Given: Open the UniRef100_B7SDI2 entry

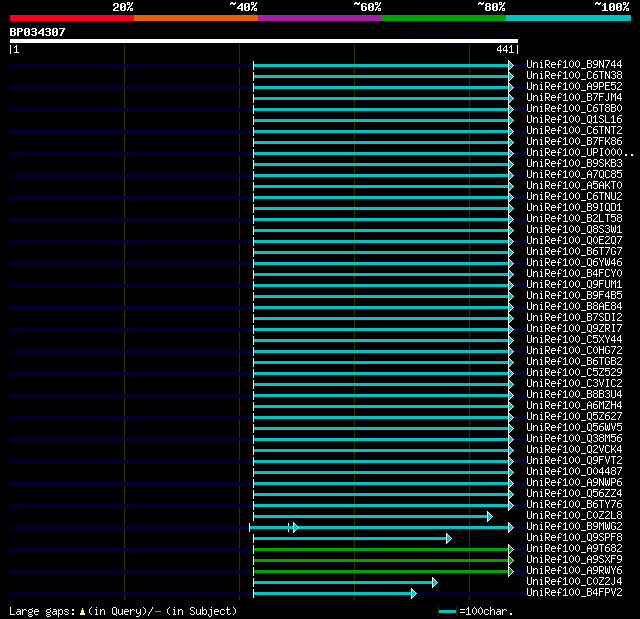Looking at the screenshot, I should point(574,318).
